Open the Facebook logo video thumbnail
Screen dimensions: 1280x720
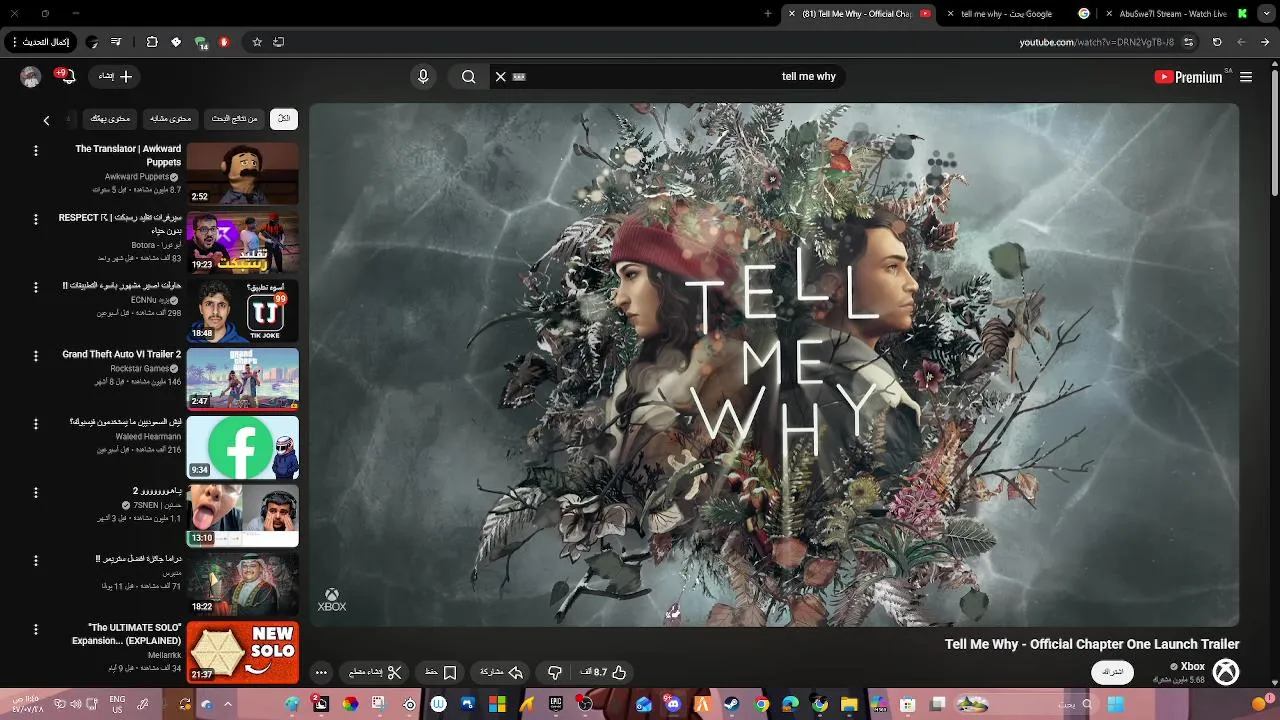click(x=242, y=448)
